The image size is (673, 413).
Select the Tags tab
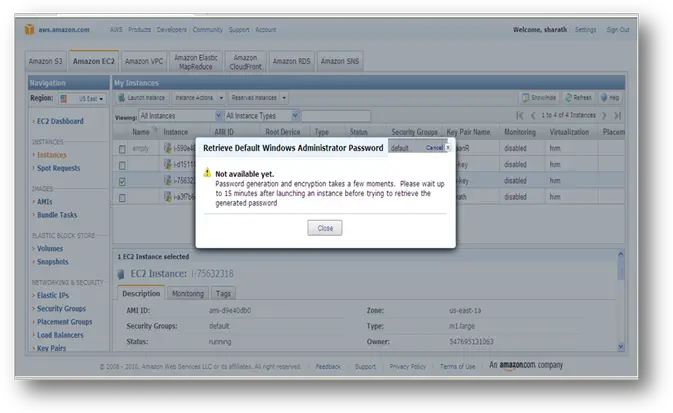223,294
